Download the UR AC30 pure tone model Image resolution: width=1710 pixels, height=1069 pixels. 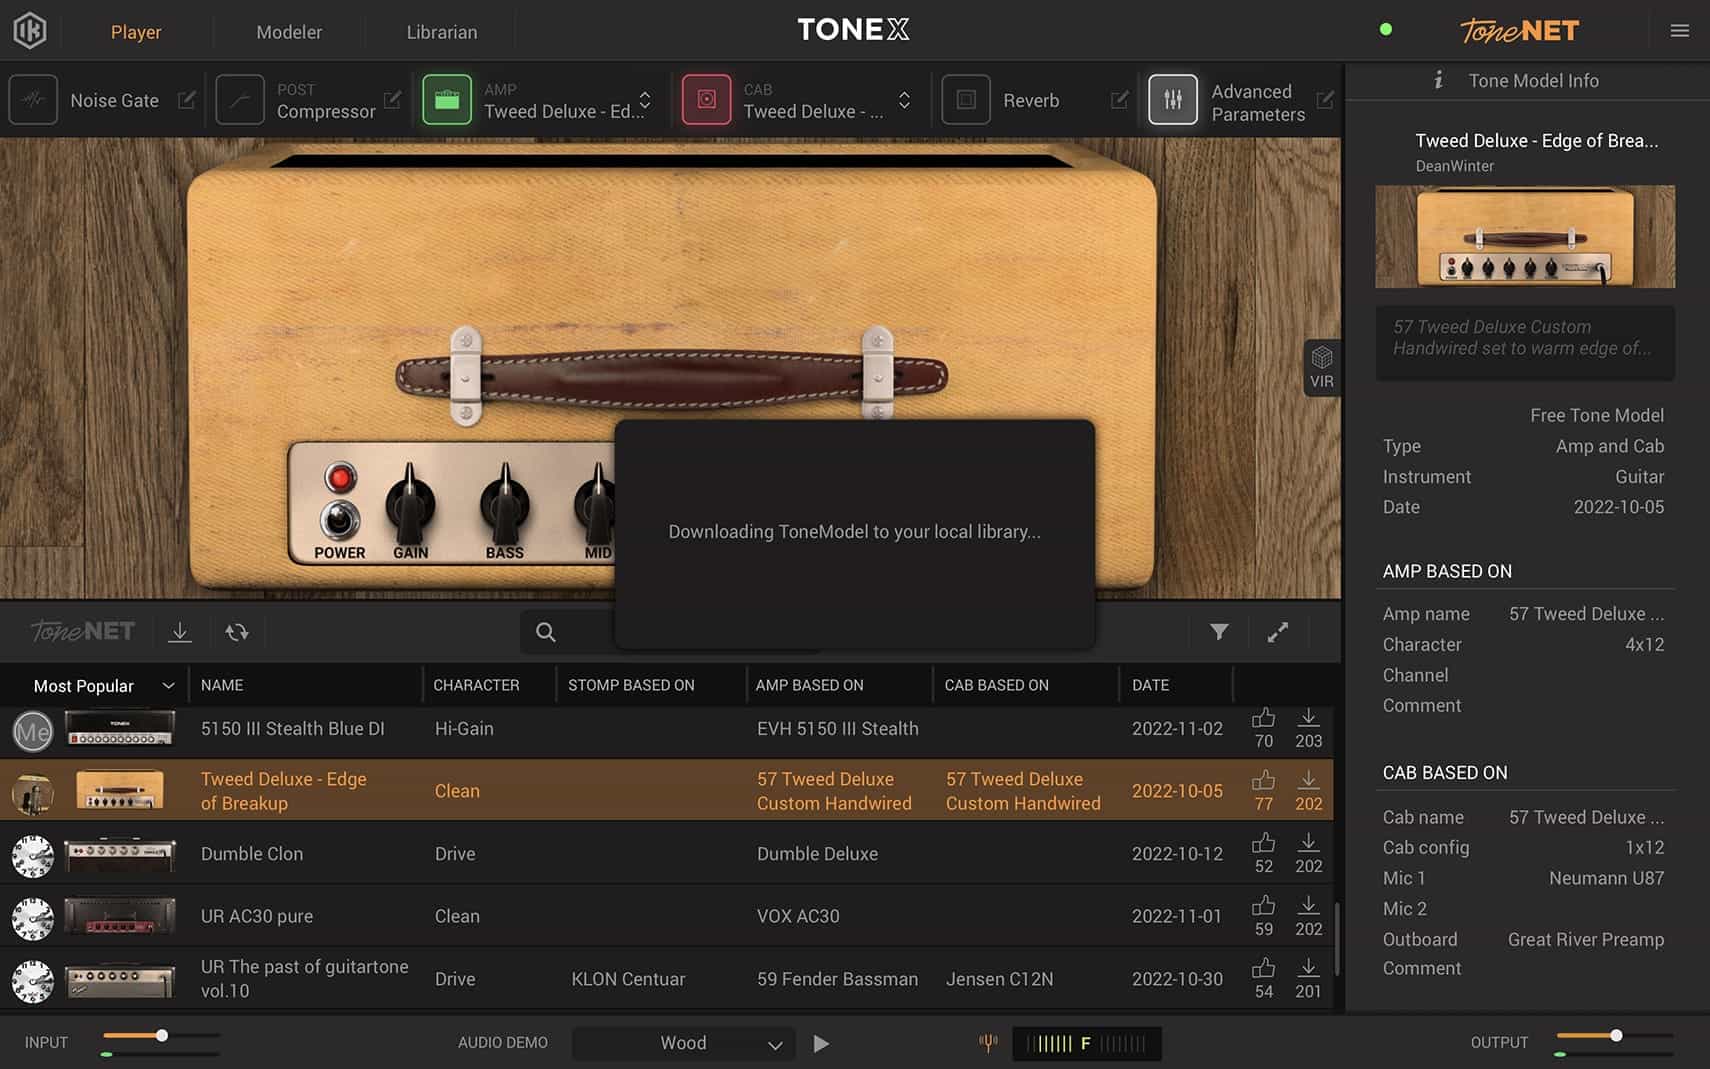point(1307,906)
